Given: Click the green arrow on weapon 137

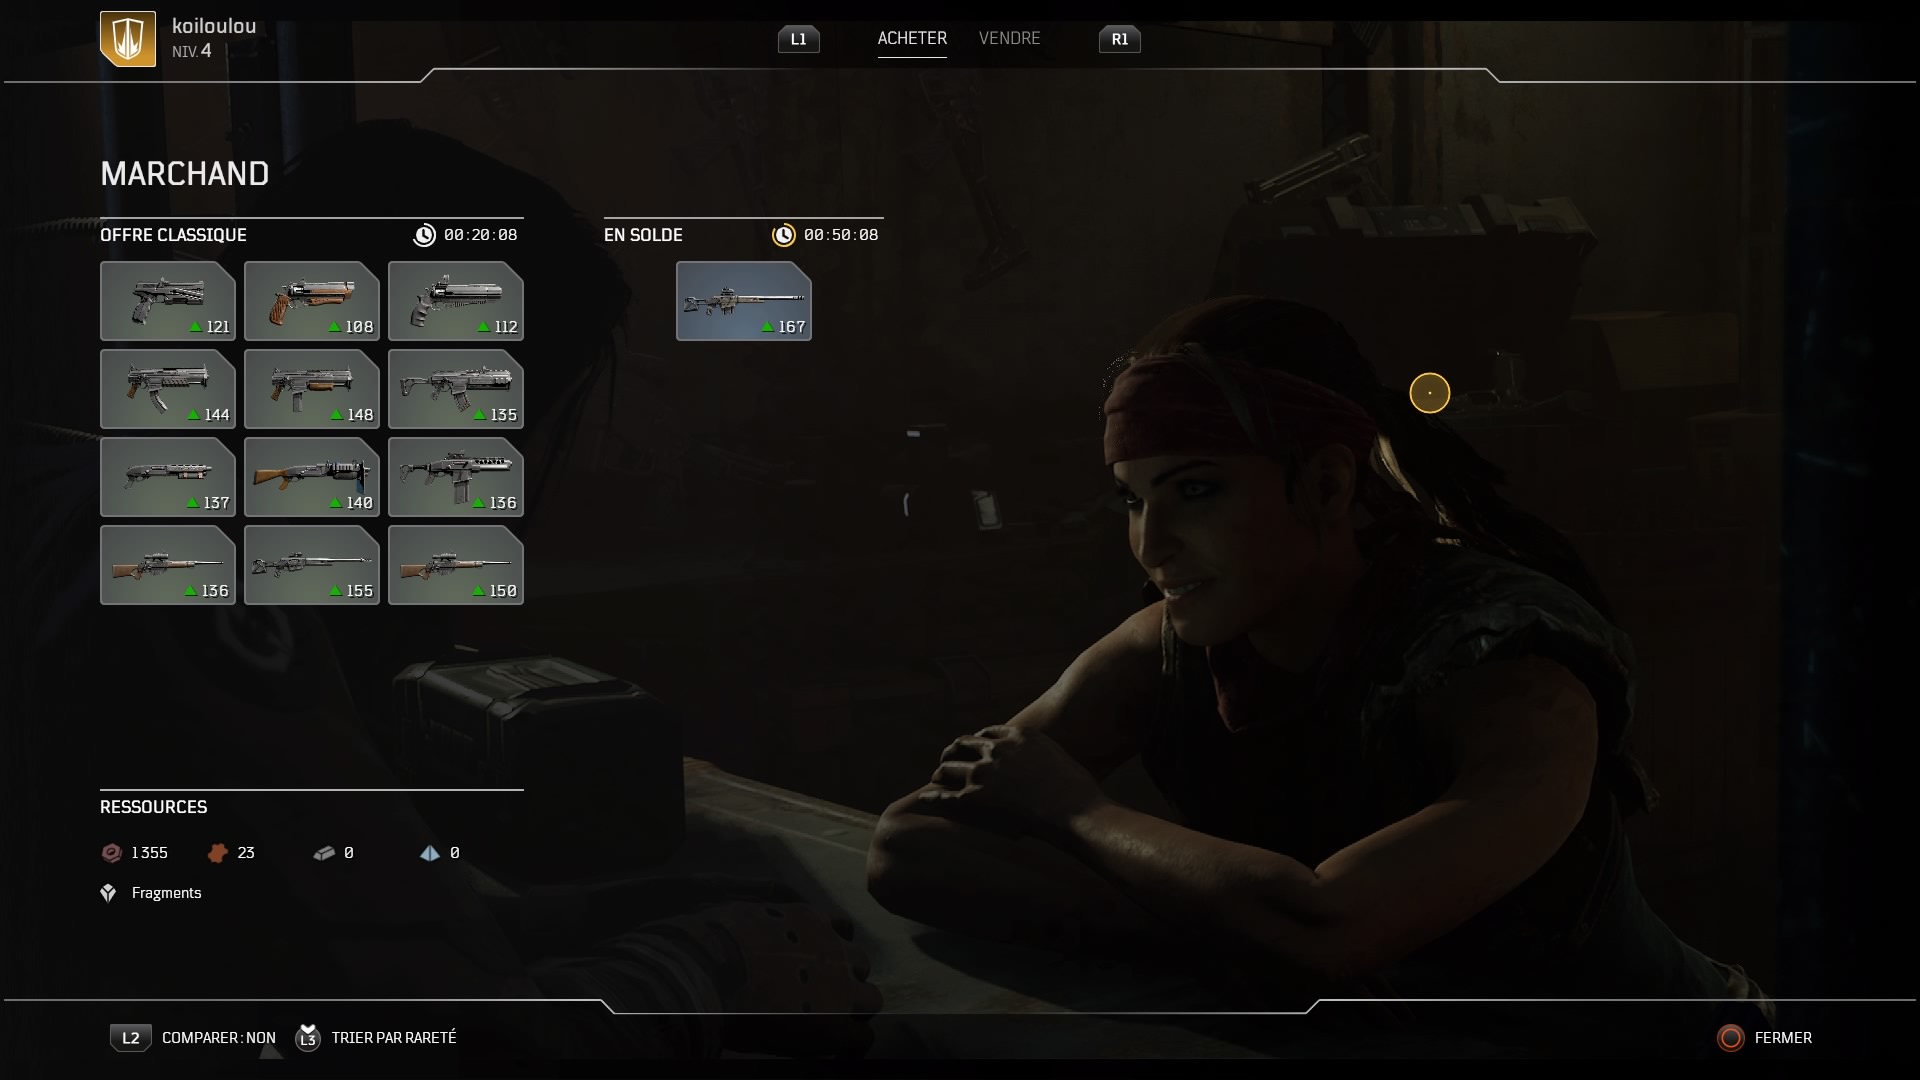Looking at the screenshot, I should (x=193, y=503).
